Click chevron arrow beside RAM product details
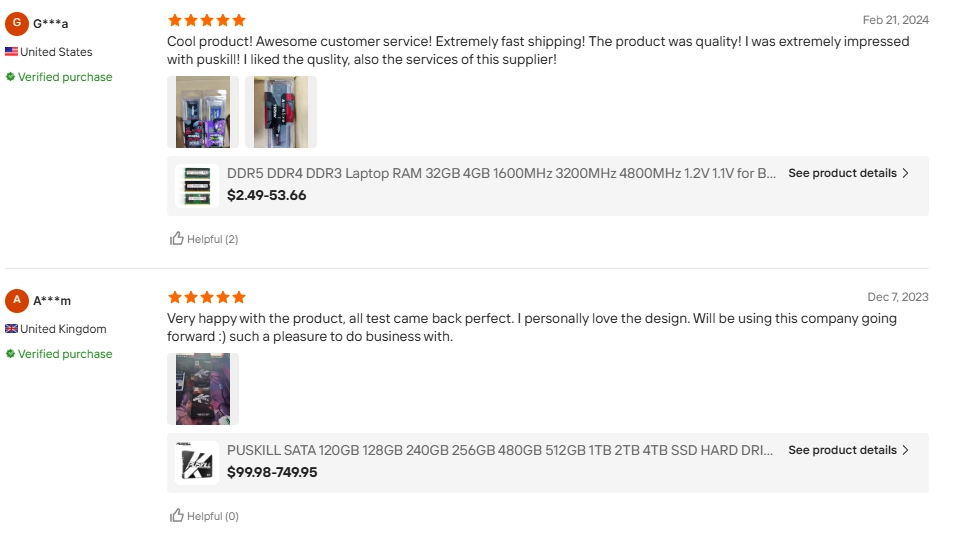Screen dimensions: 967x539 (906, 173)
